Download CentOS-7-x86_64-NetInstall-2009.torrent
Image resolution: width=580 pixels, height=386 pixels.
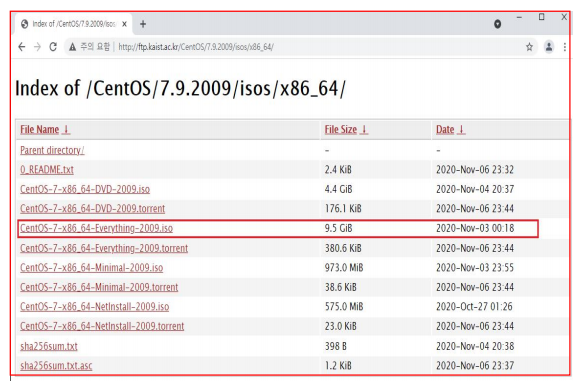pyautogui.click(x=102, y=326)
